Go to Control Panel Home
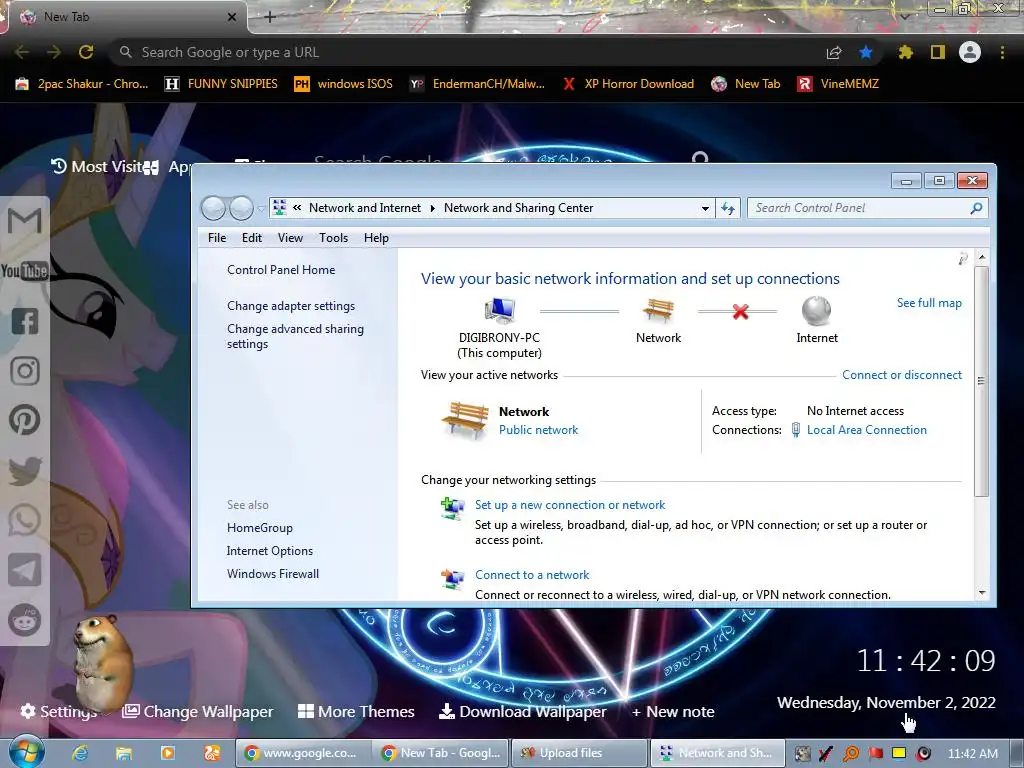This screenshot has width=1024, height=768. click(x=281, y=270)
